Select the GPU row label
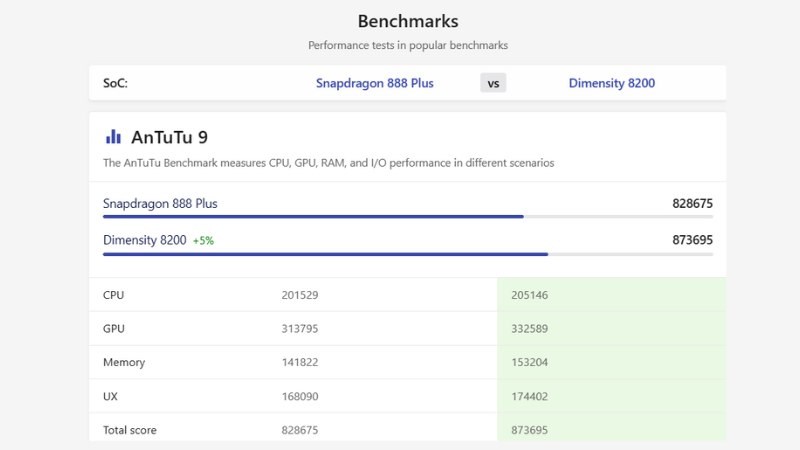Image resolution: width=800 pixels, height=450 pixels. point(114,329)
